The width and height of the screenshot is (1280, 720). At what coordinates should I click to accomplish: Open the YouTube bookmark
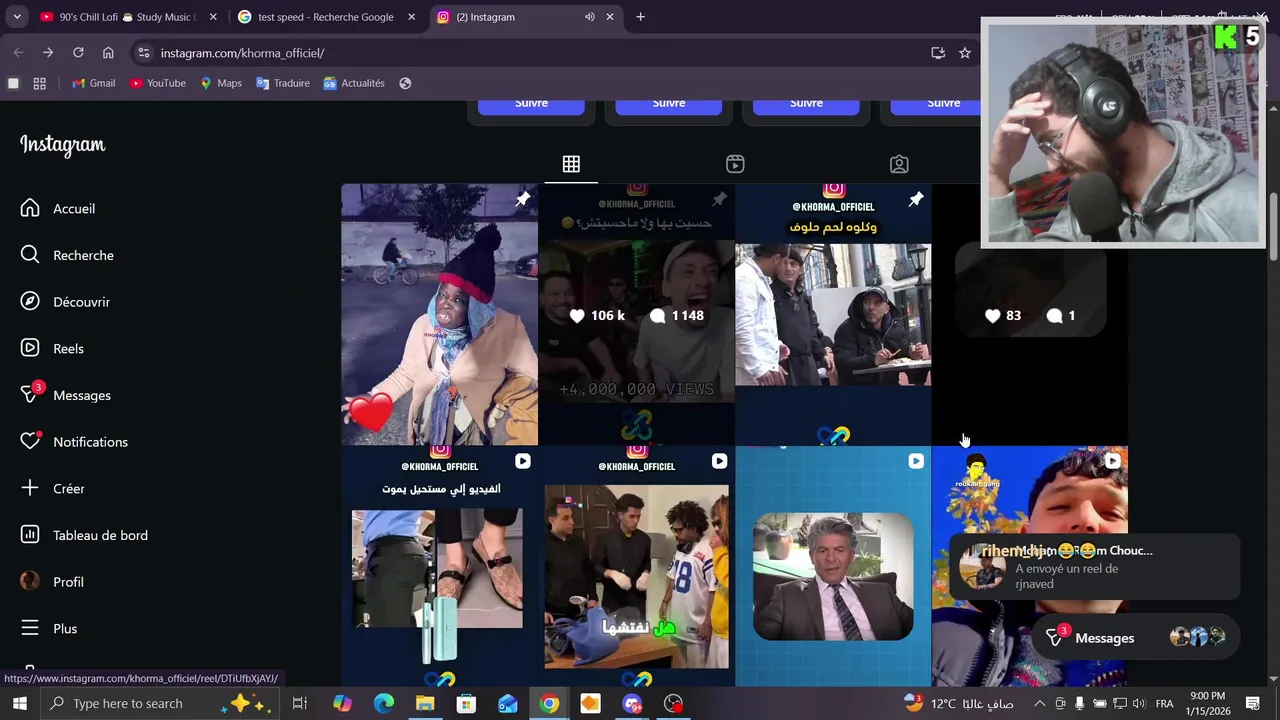(x=158, y=83)
